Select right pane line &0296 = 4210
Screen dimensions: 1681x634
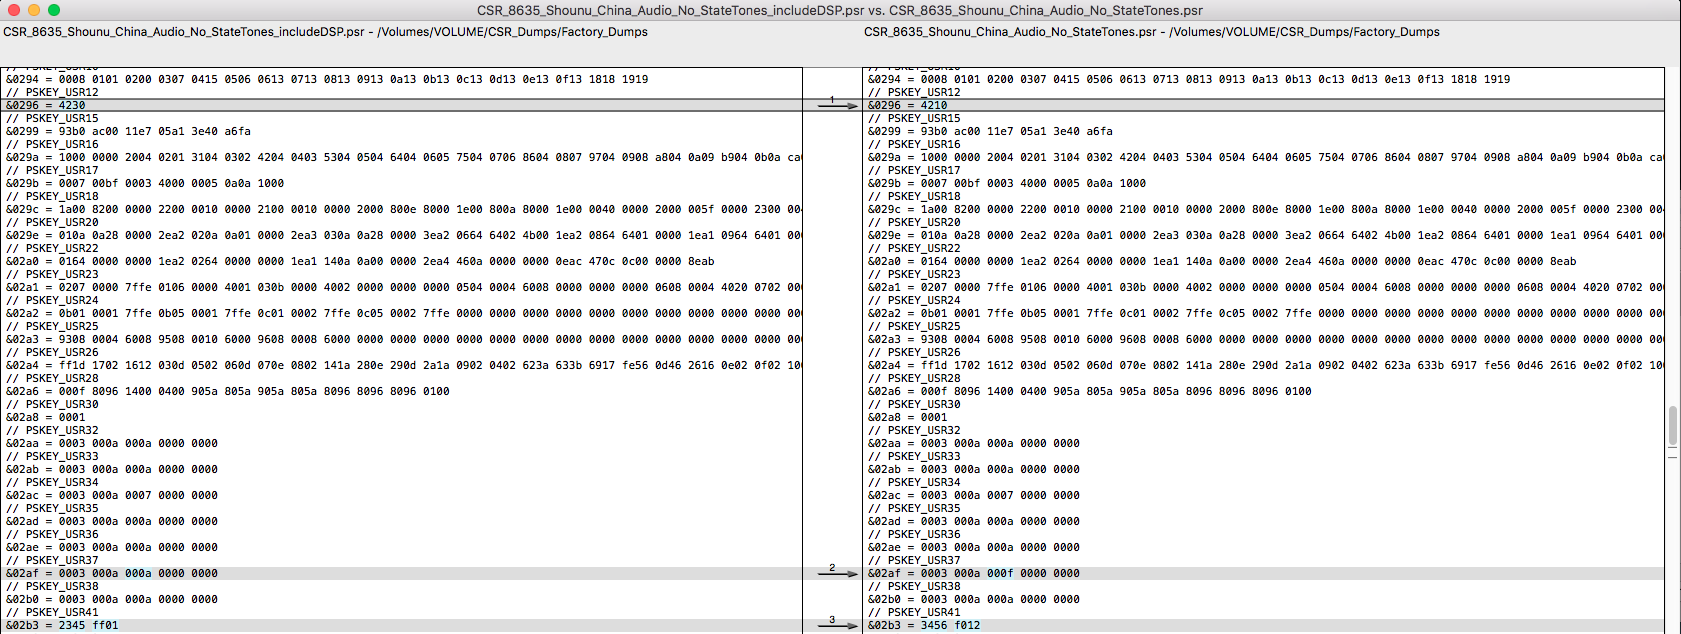pyautogui.click(x=908, y=105)
